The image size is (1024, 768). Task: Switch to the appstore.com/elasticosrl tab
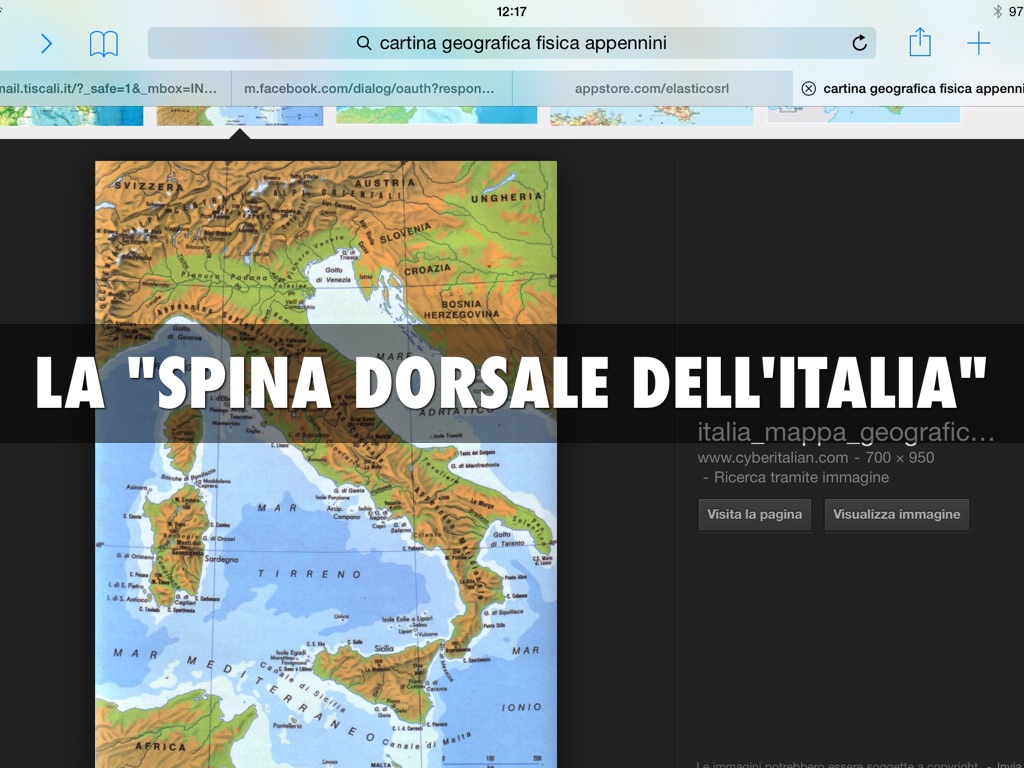point(651,88)
